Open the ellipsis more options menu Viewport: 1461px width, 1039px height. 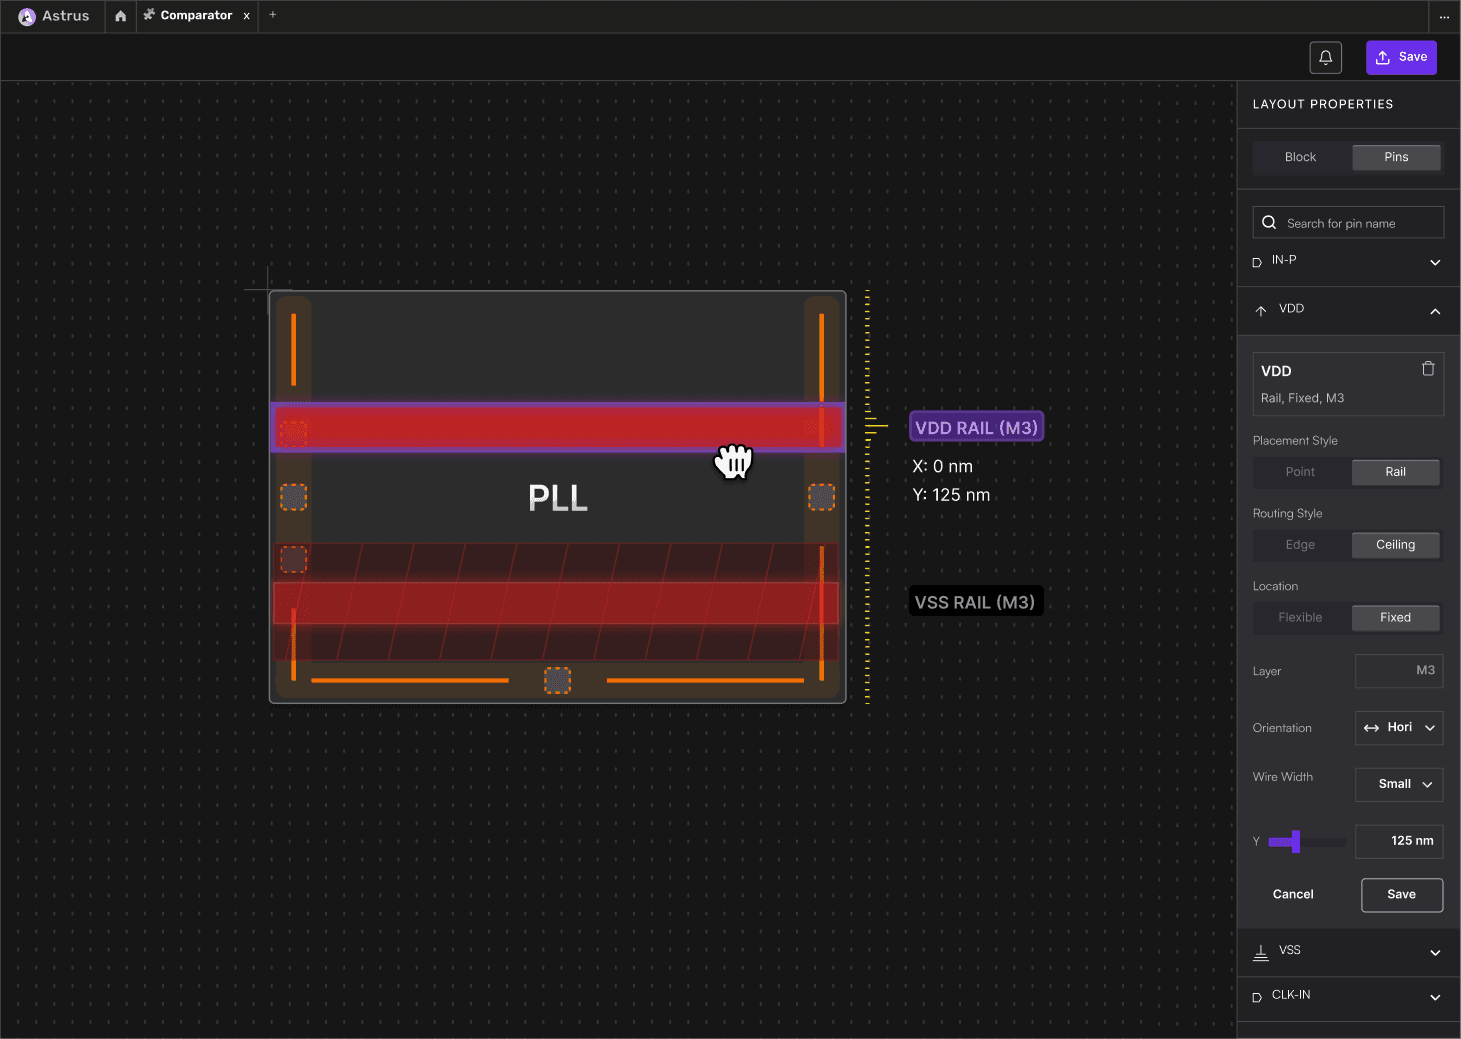tap(1444, 16)
